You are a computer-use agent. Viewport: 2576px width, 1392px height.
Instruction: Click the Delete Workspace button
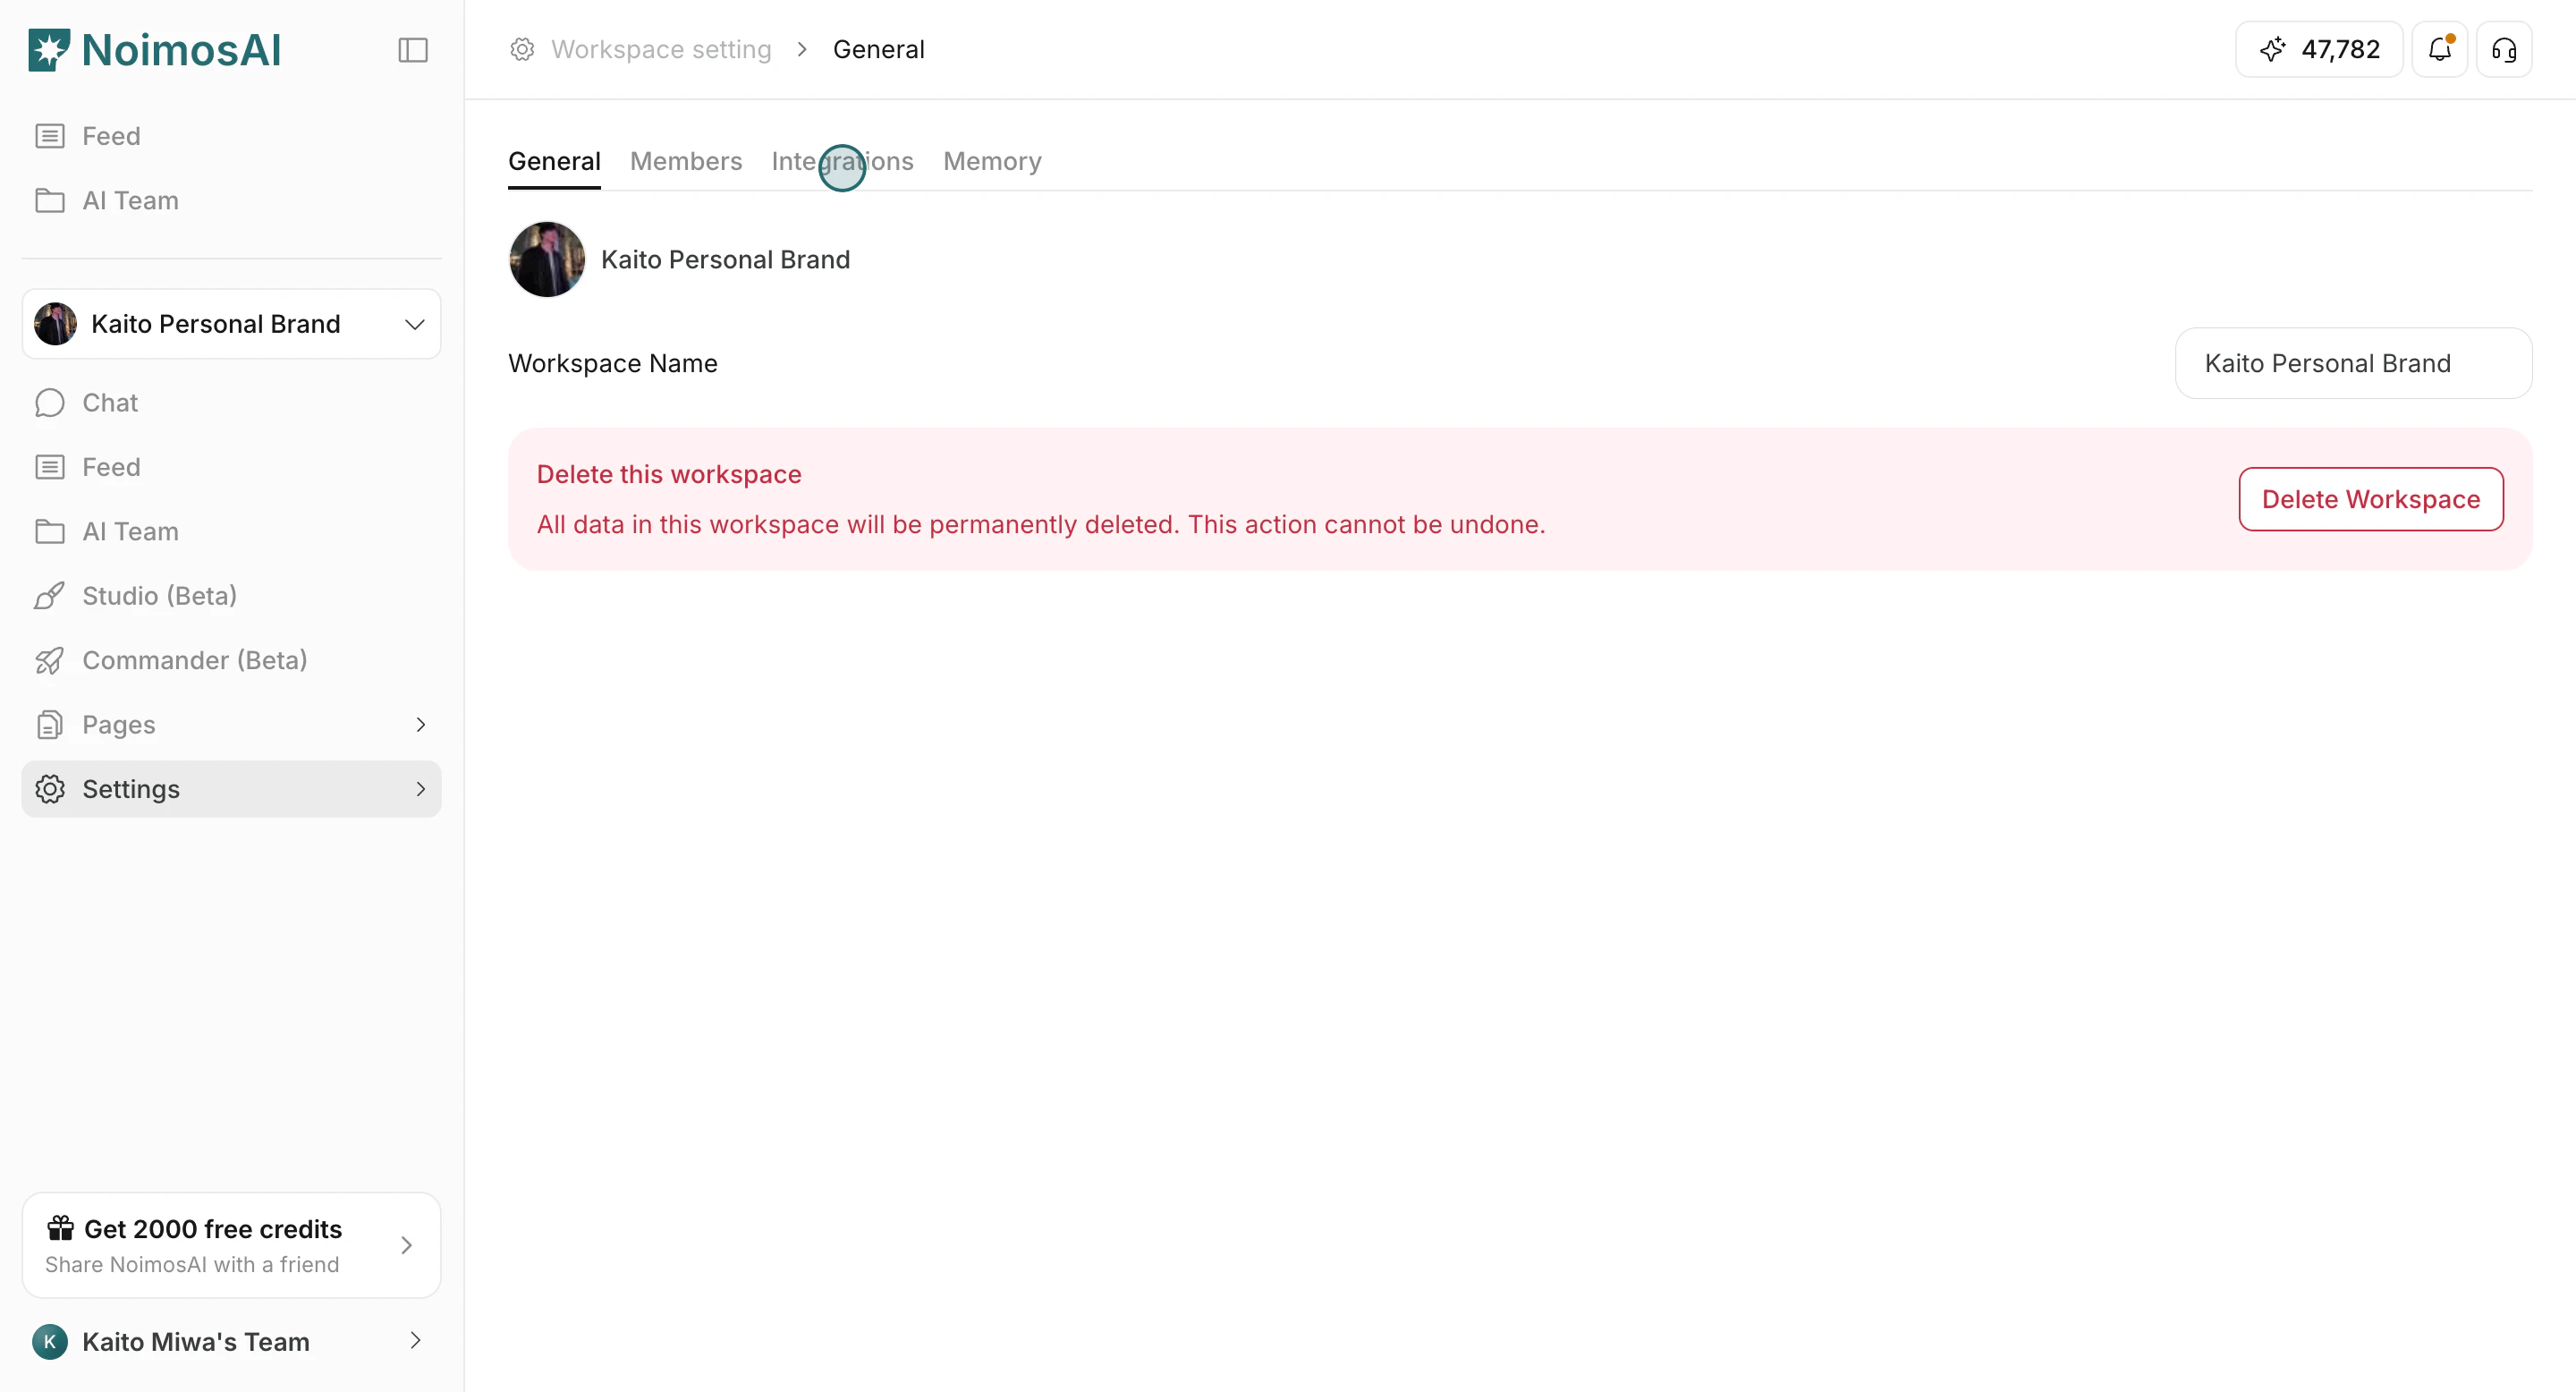2370,499
